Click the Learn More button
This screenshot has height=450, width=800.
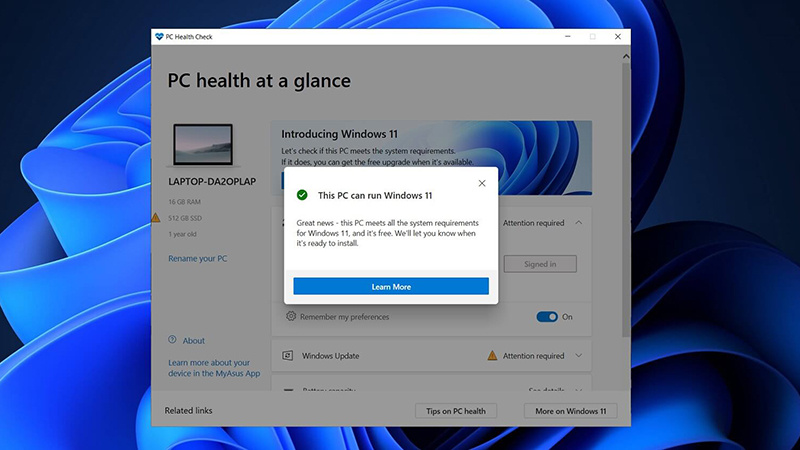[391, 286]
